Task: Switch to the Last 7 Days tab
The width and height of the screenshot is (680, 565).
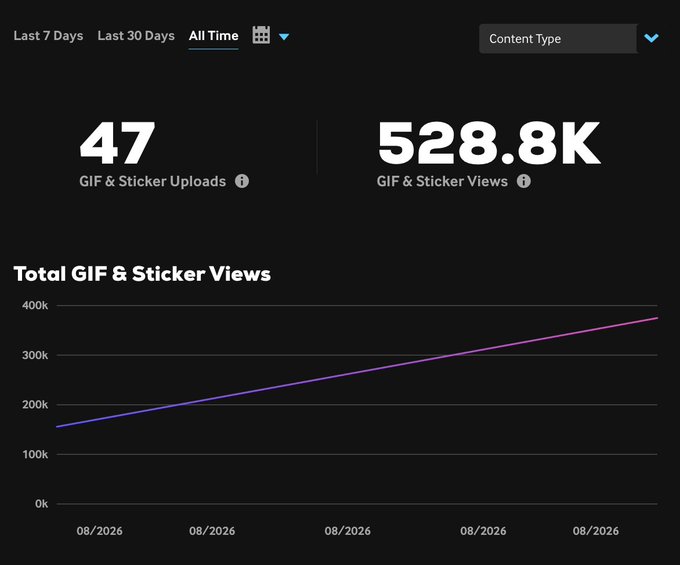Action: (48, 36)
